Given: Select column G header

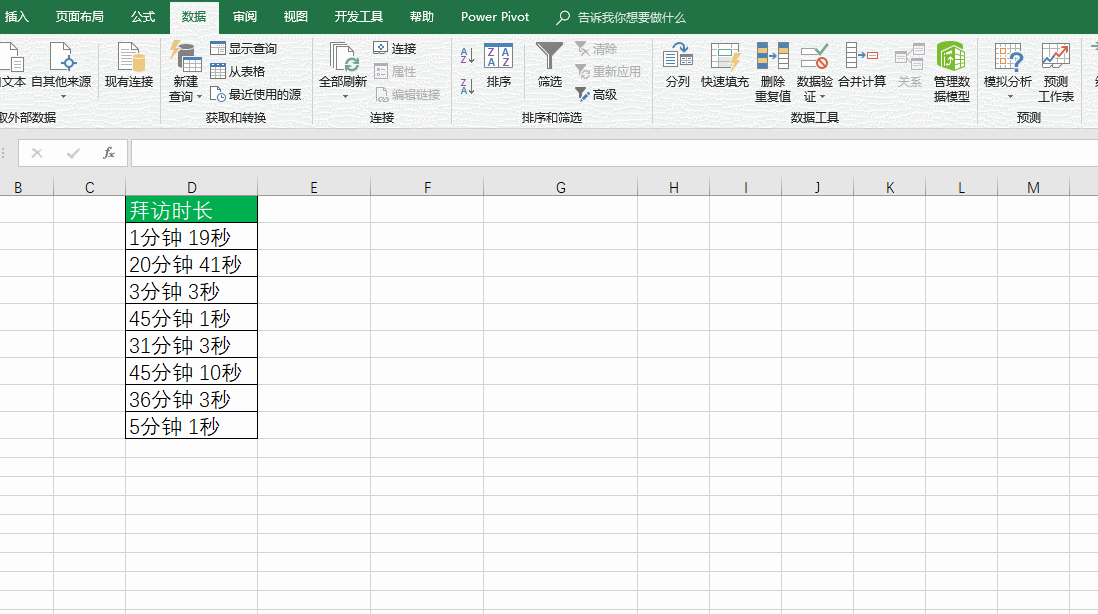Looking at the screenshot, I should (x=560, y=187).
